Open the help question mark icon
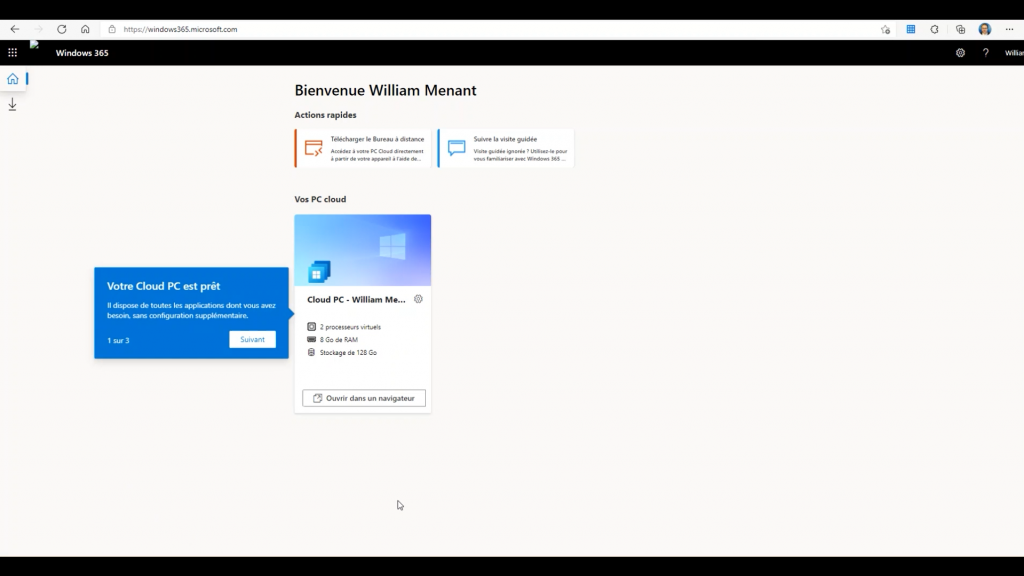The width and height of the screenshot is (1024, 576). point(985,53)
